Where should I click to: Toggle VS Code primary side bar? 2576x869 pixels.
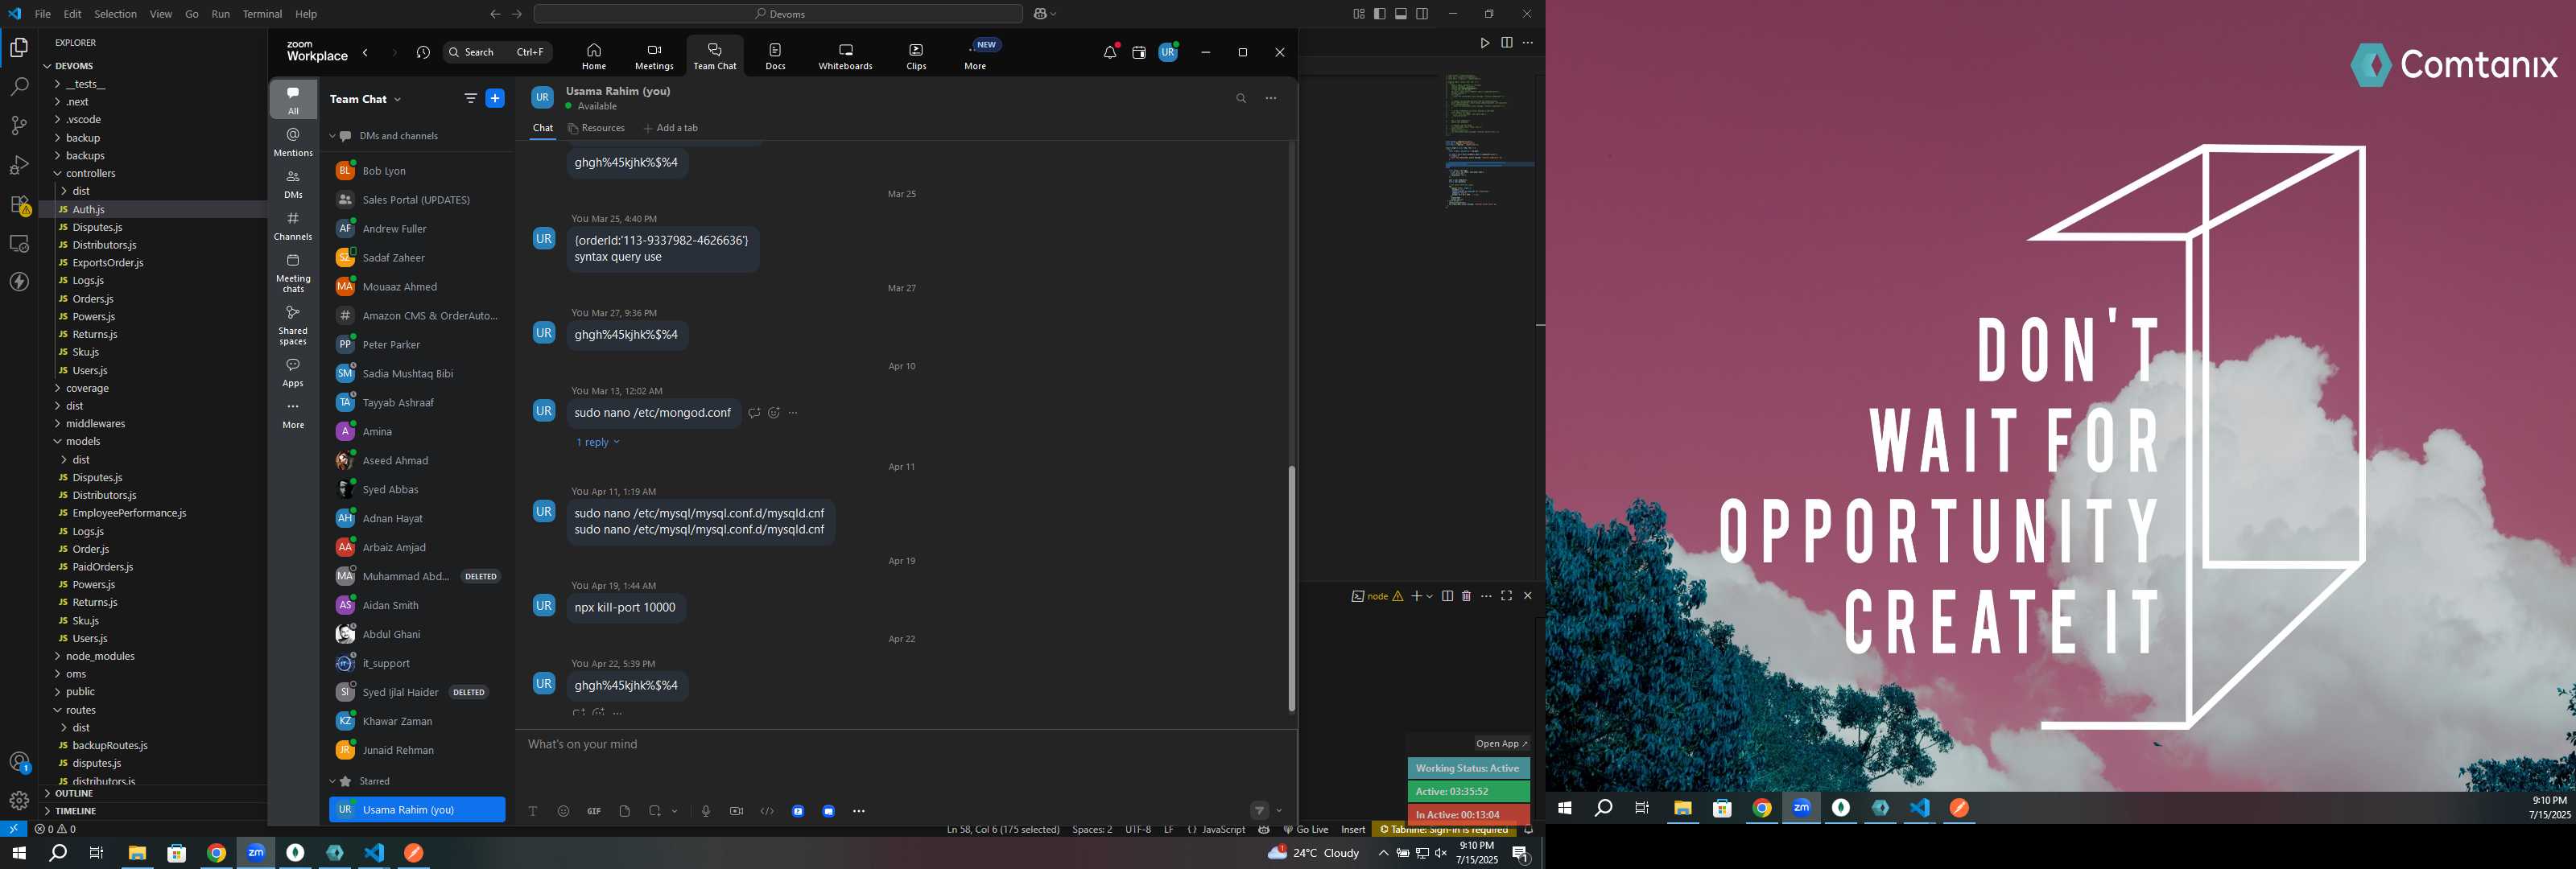(1380, 14)
